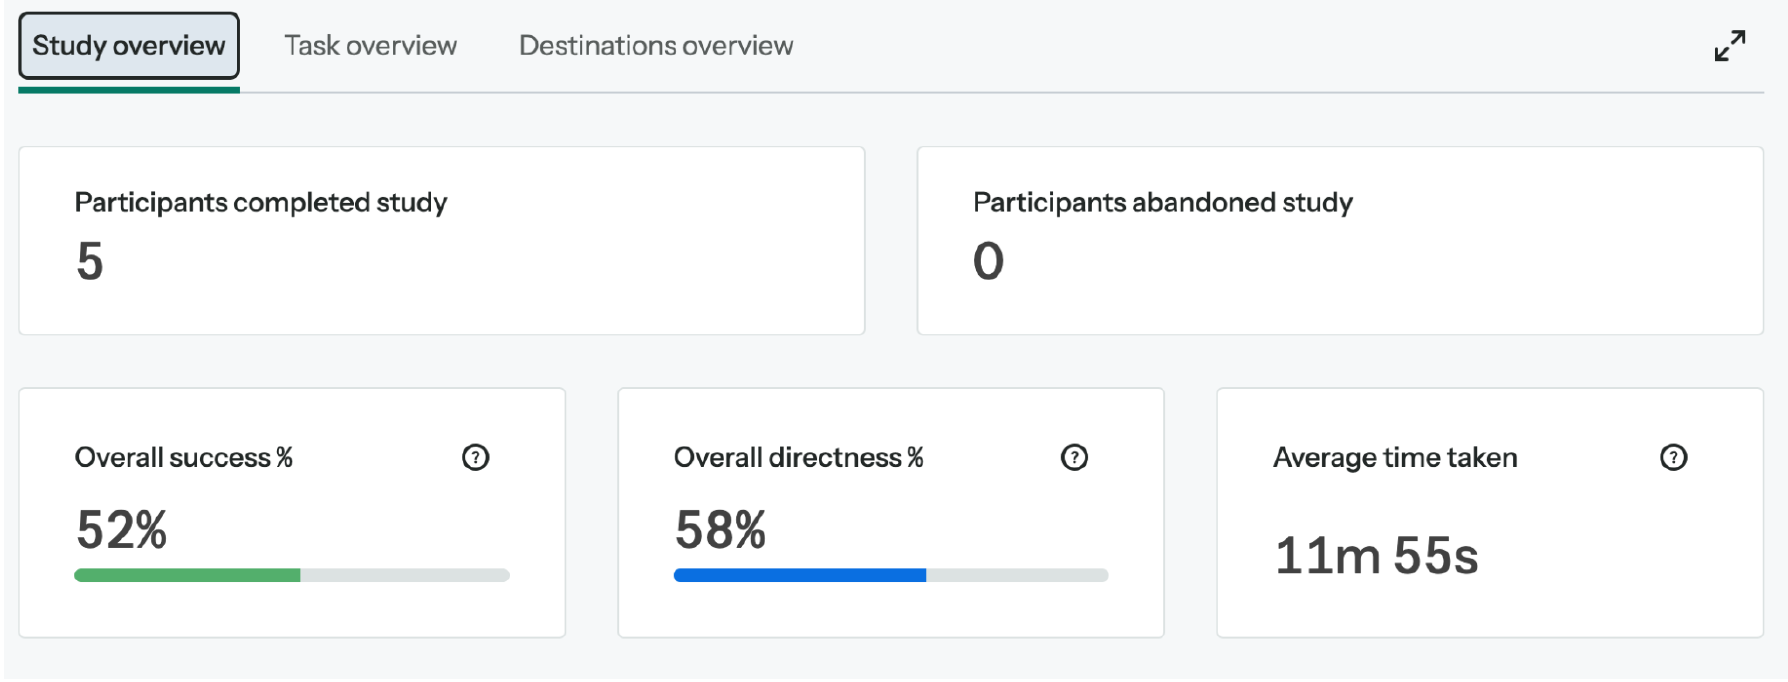
Task: Open help for Average time taken
Action: 1673,458
